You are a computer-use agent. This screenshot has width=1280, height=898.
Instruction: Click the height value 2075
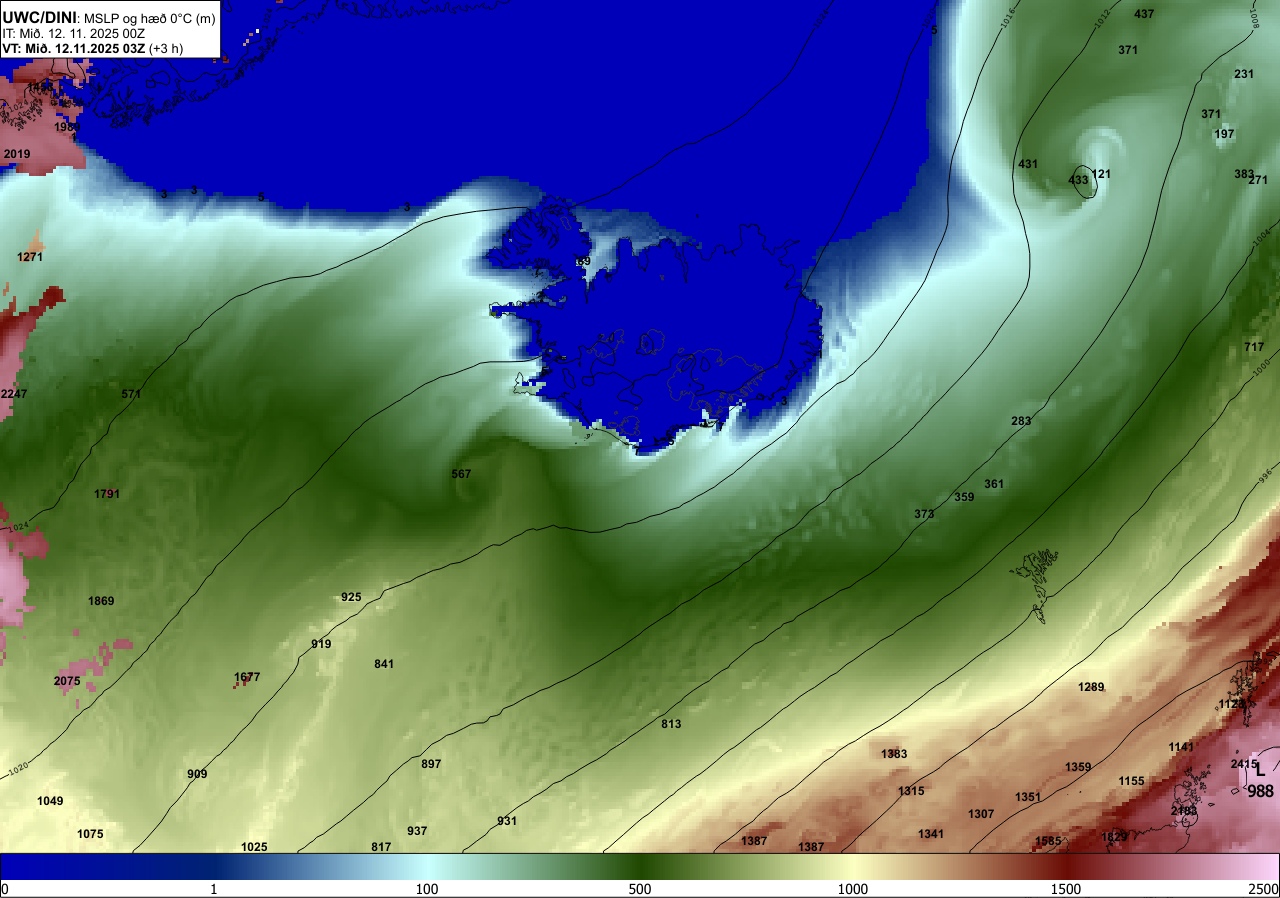pyautogui.click(x=67, y=681)
